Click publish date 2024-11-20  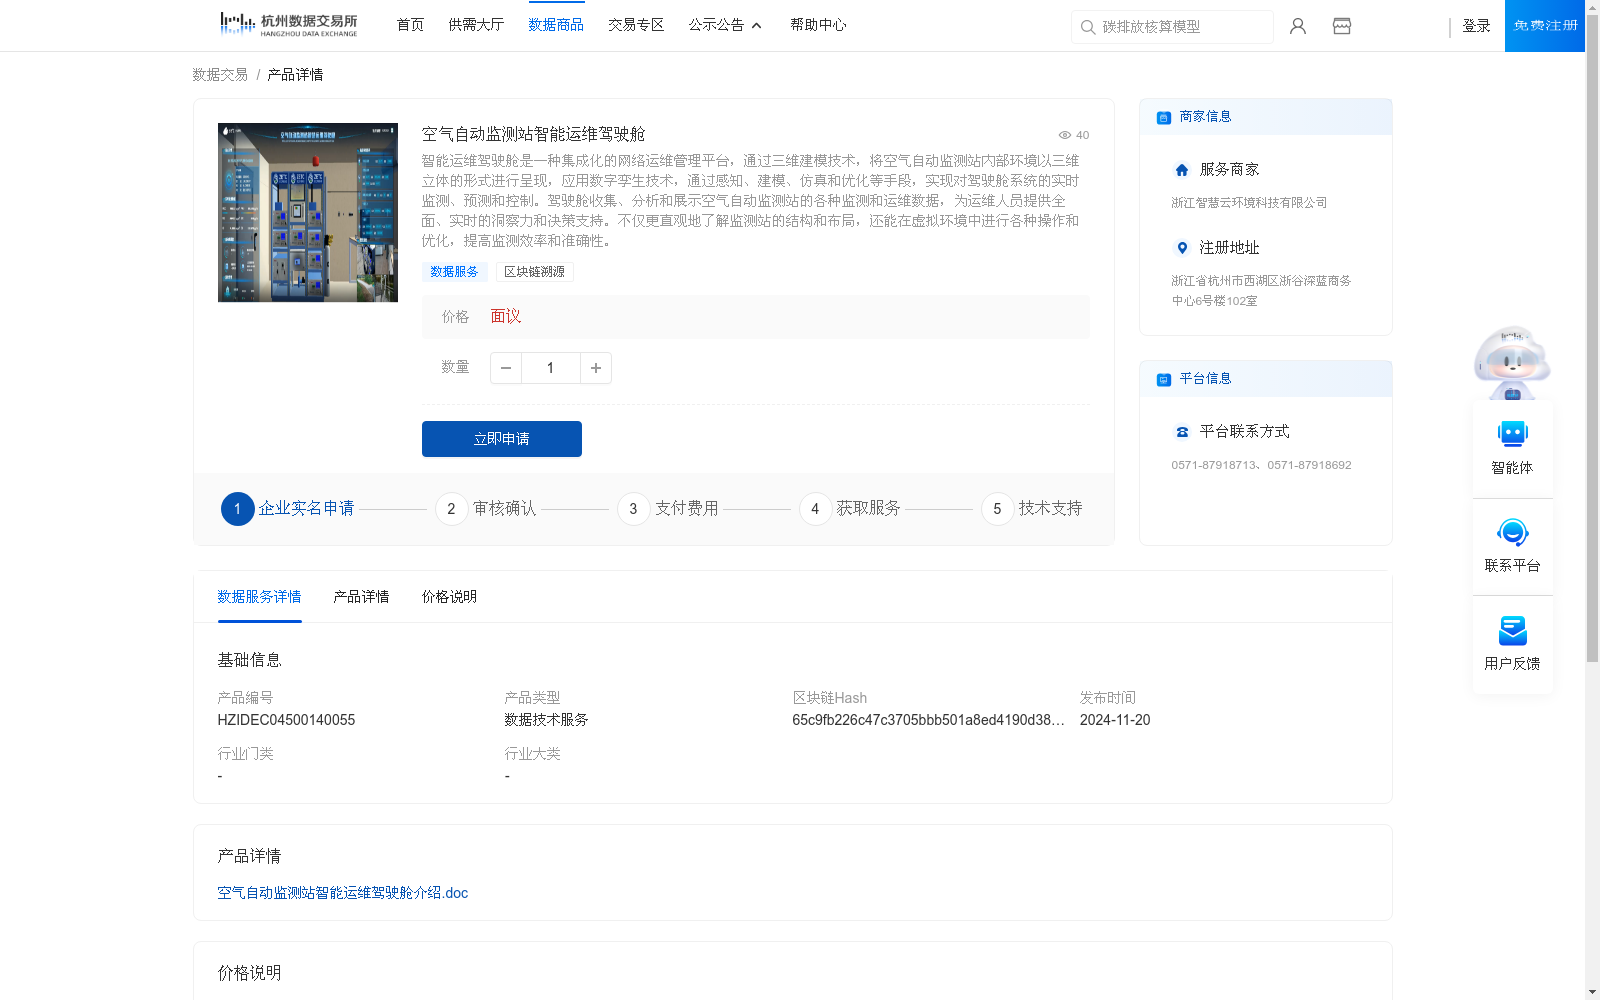(1115, 720)
